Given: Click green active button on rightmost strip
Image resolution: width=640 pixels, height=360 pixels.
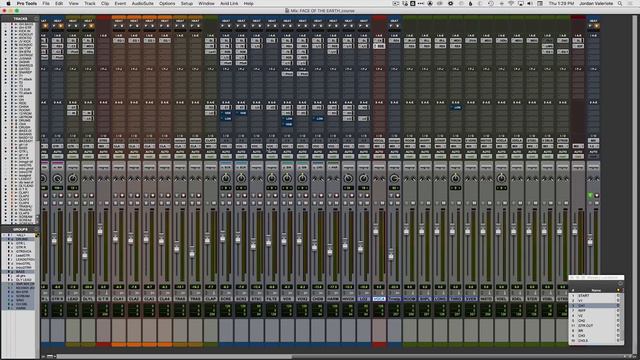Looking at the screenshot, I should click(x=590, y=196).
